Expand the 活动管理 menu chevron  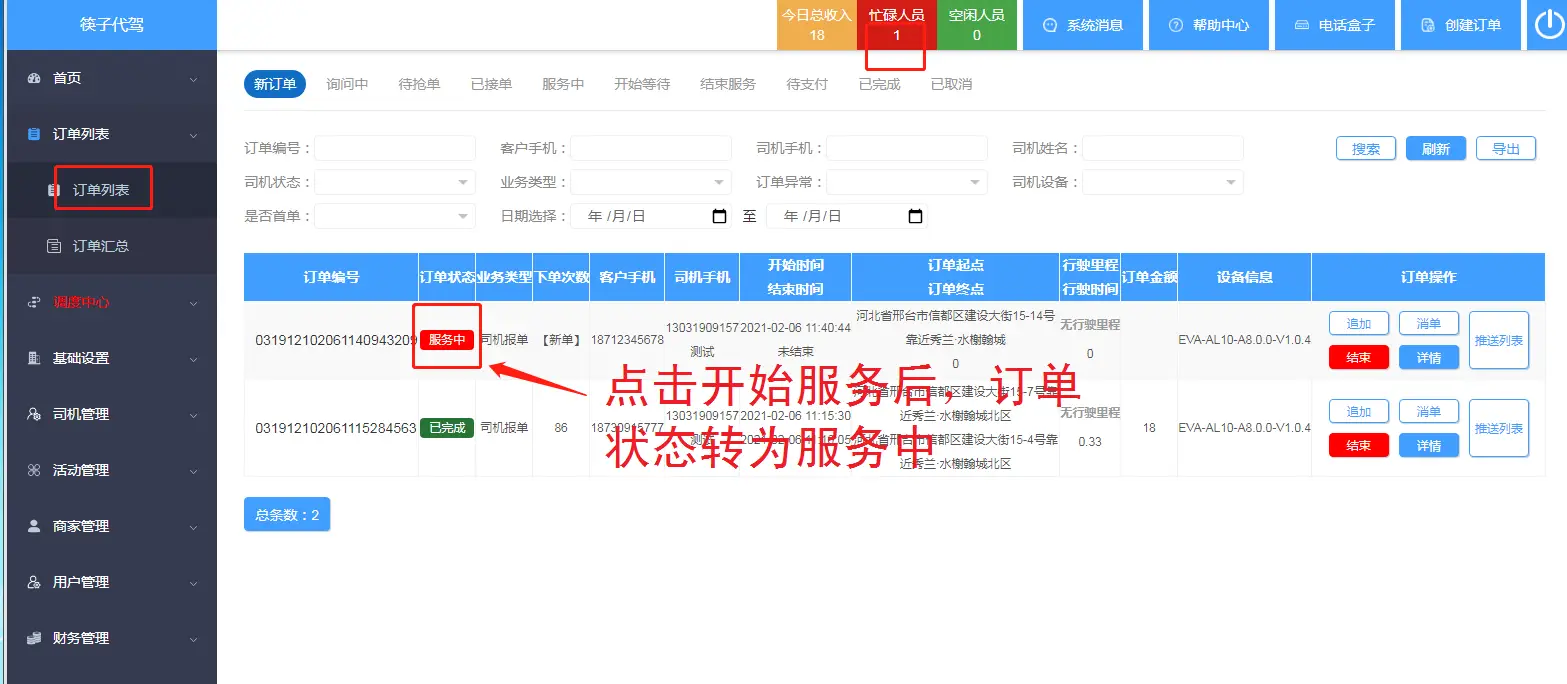click(x=193, y=471)
